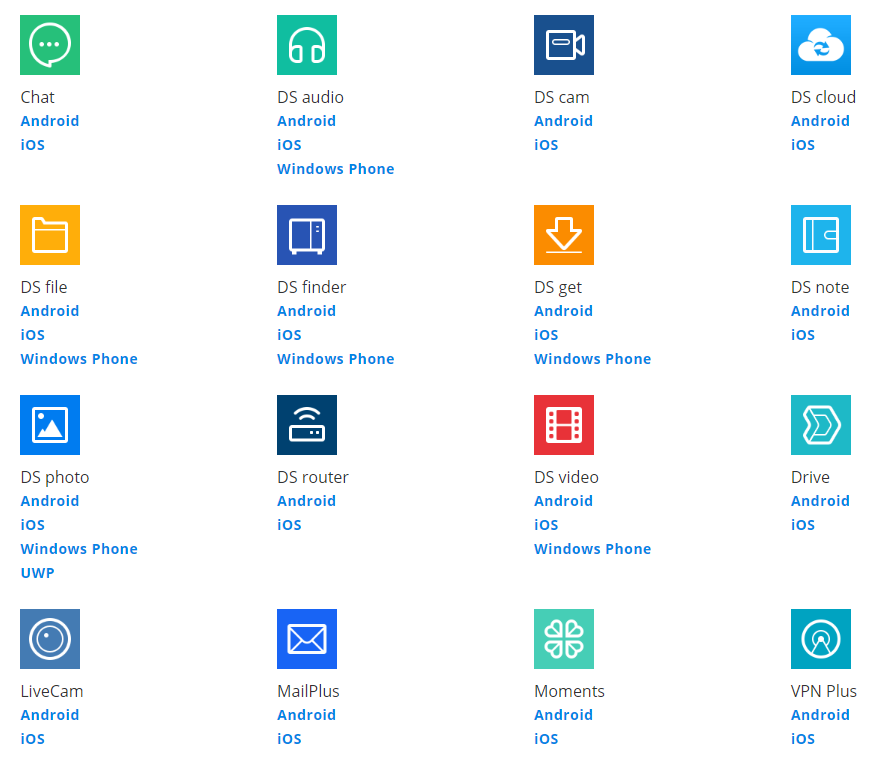Click the "LiveCam" app name text
Screen dimensions: 884x773
(x=52, y=691)
